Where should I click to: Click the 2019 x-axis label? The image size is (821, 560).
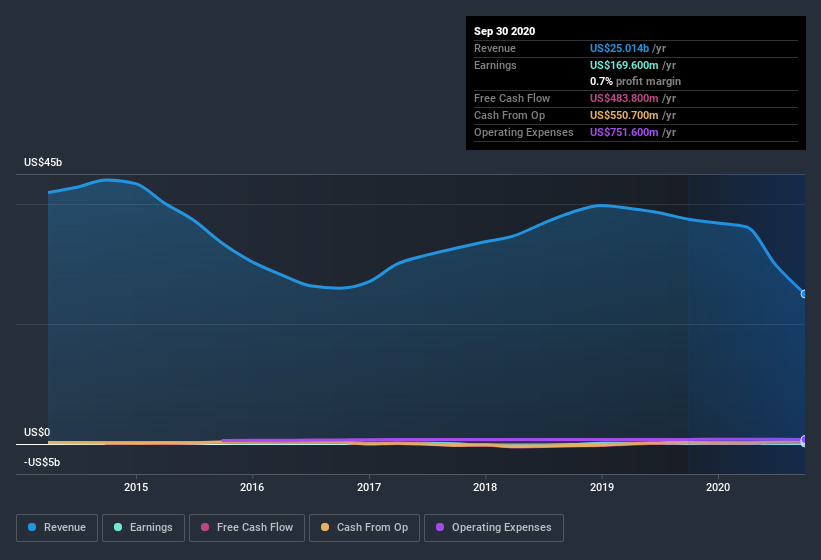pos(602,487)
